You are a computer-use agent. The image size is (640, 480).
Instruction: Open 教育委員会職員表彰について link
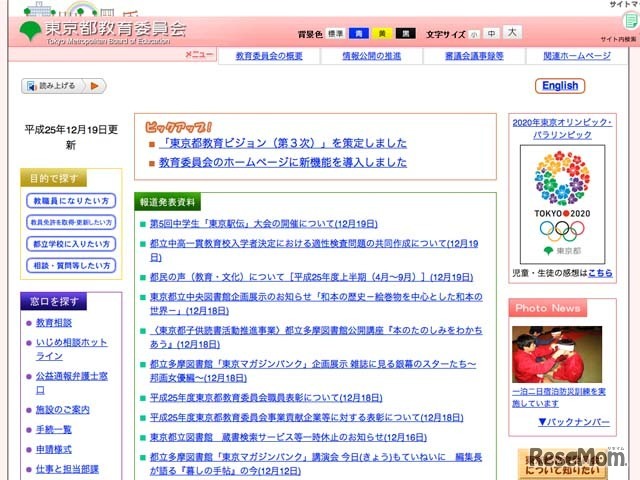coord(266,398)
